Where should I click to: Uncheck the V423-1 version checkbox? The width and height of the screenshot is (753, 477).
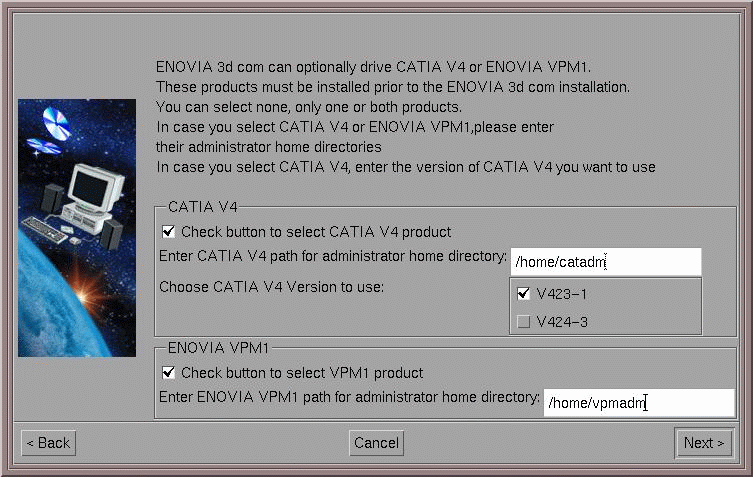coord(524,294)
